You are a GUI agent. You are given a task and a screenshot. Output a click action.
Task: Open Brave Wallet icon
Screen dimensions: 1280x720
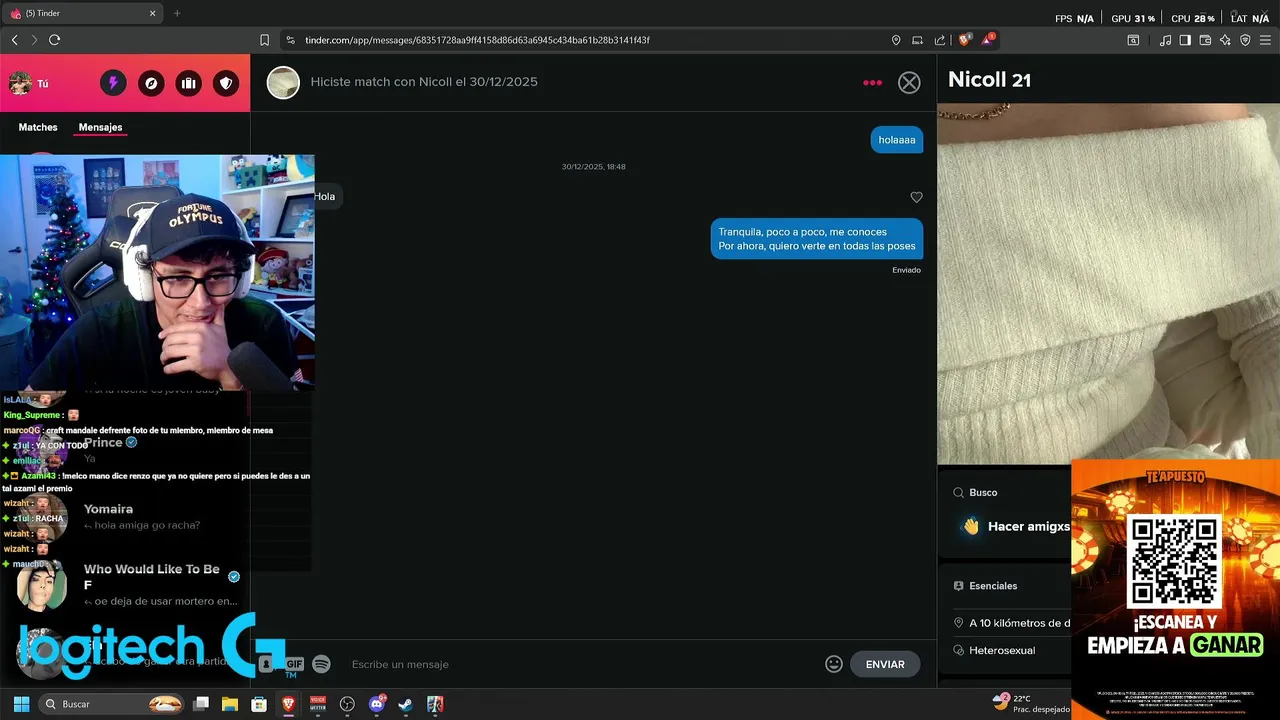1205,40
